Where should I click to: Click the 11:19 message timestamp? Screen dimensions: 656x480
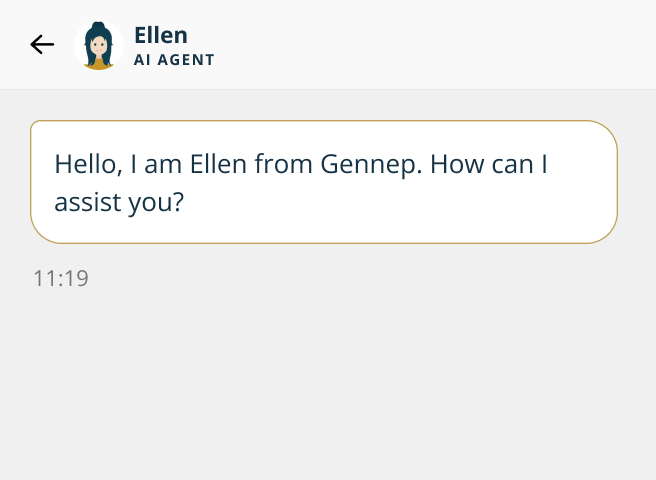[61, 278]
